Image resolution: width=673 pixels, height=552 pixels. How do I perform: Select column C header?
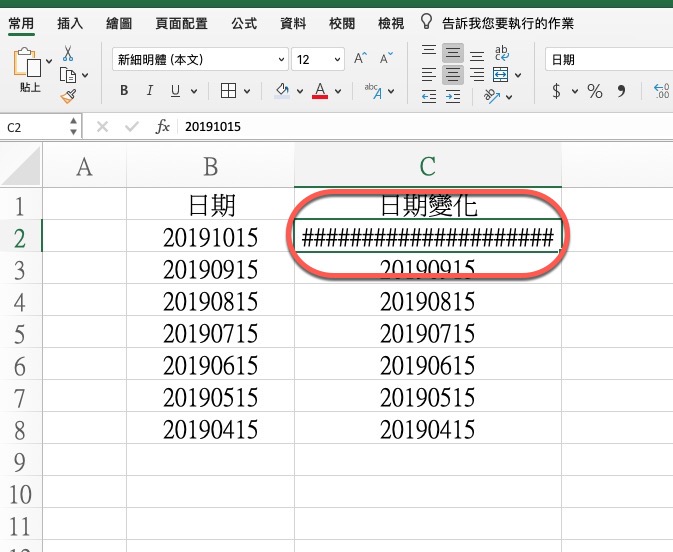coord(428,166)
